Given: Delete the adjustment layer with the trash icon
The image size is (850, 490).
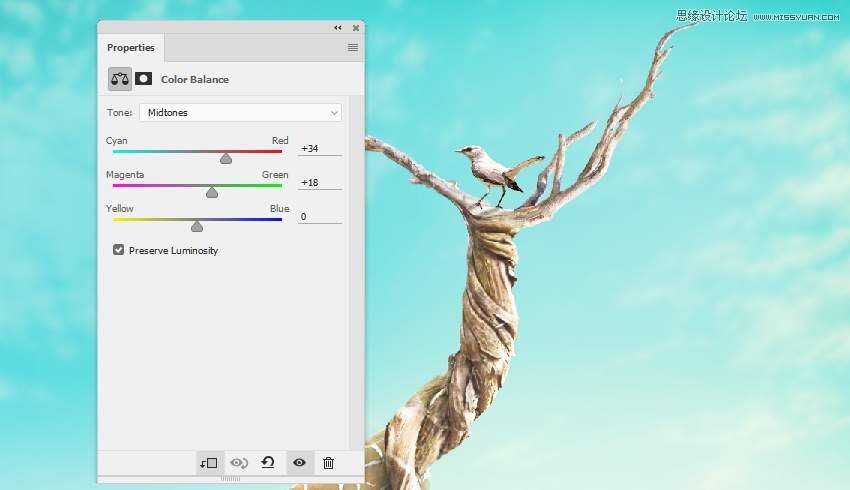Looking at the screenshot, I should [328, 463].
